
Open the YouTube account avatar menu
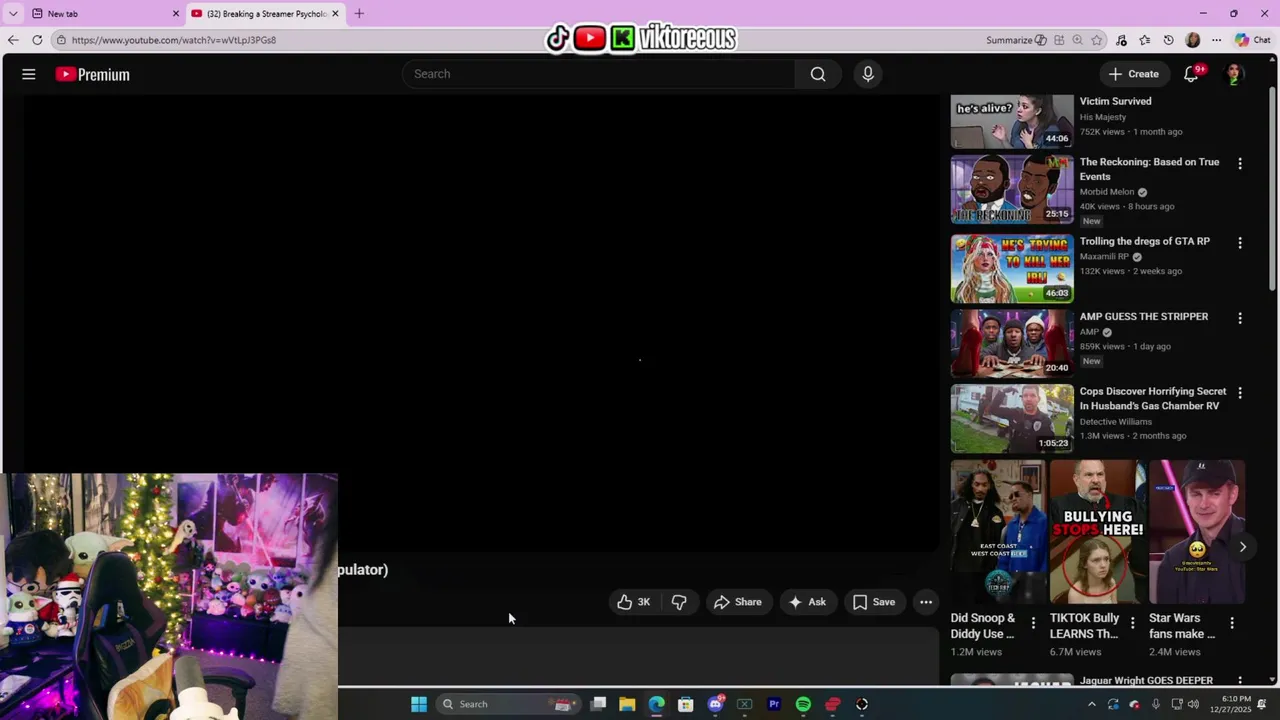click(1234, 74)
